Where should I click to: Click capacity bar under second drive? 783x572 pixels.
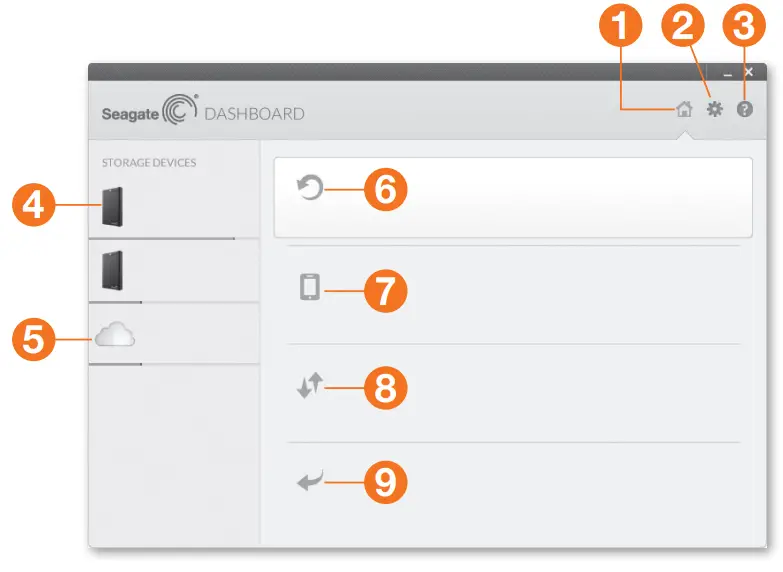[x=115, y=302]
